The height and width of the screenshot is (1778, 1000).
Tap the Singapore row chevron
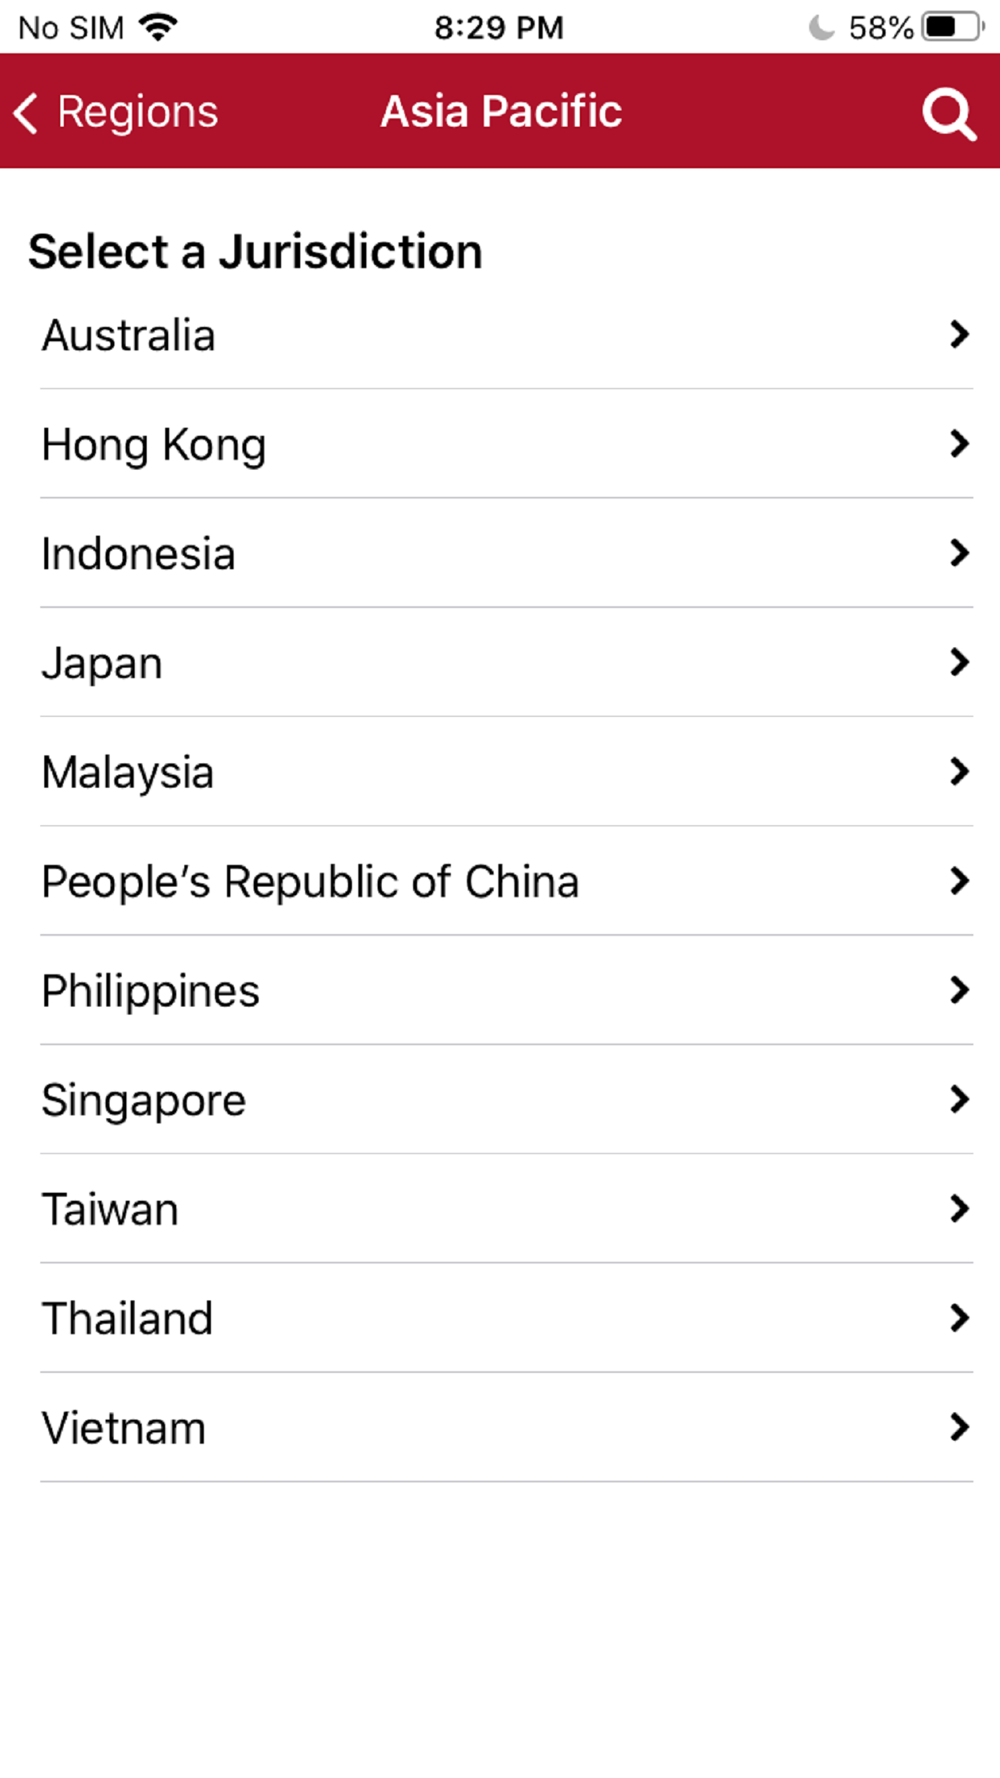(x=959, y=1099)
